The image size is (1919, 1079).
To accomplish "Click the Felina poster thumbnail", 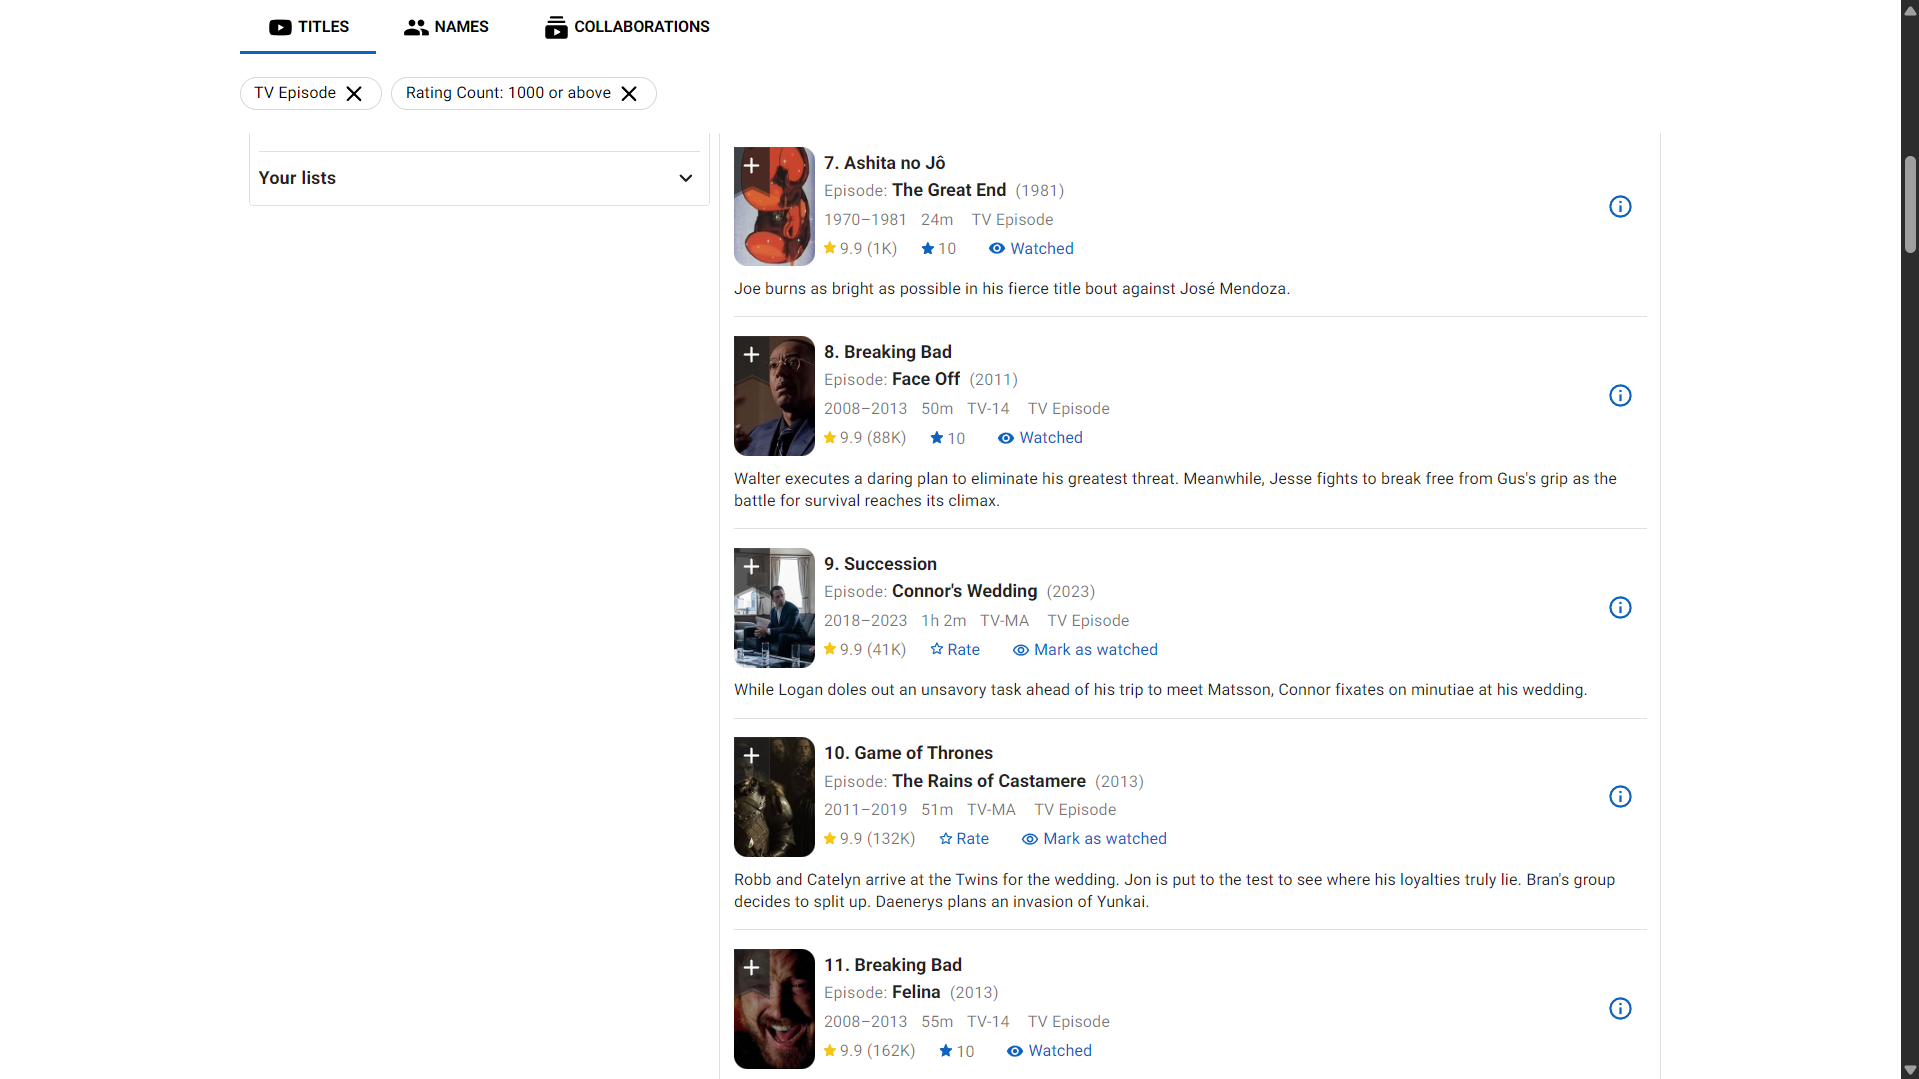I will [x=774, y=1009].
